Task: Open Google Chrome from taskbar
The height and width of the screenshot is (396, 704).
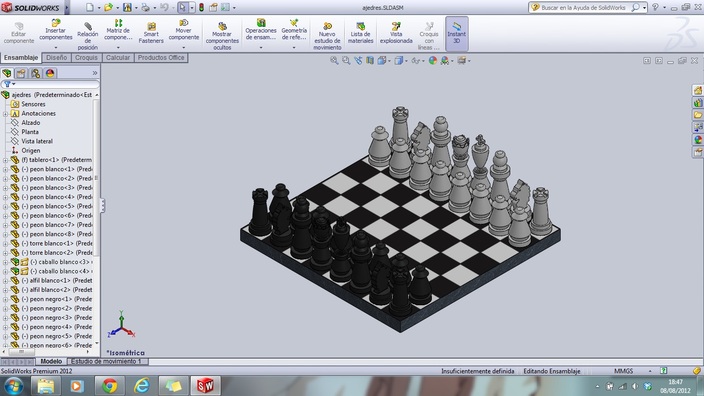Action: (x=110, y=386)
